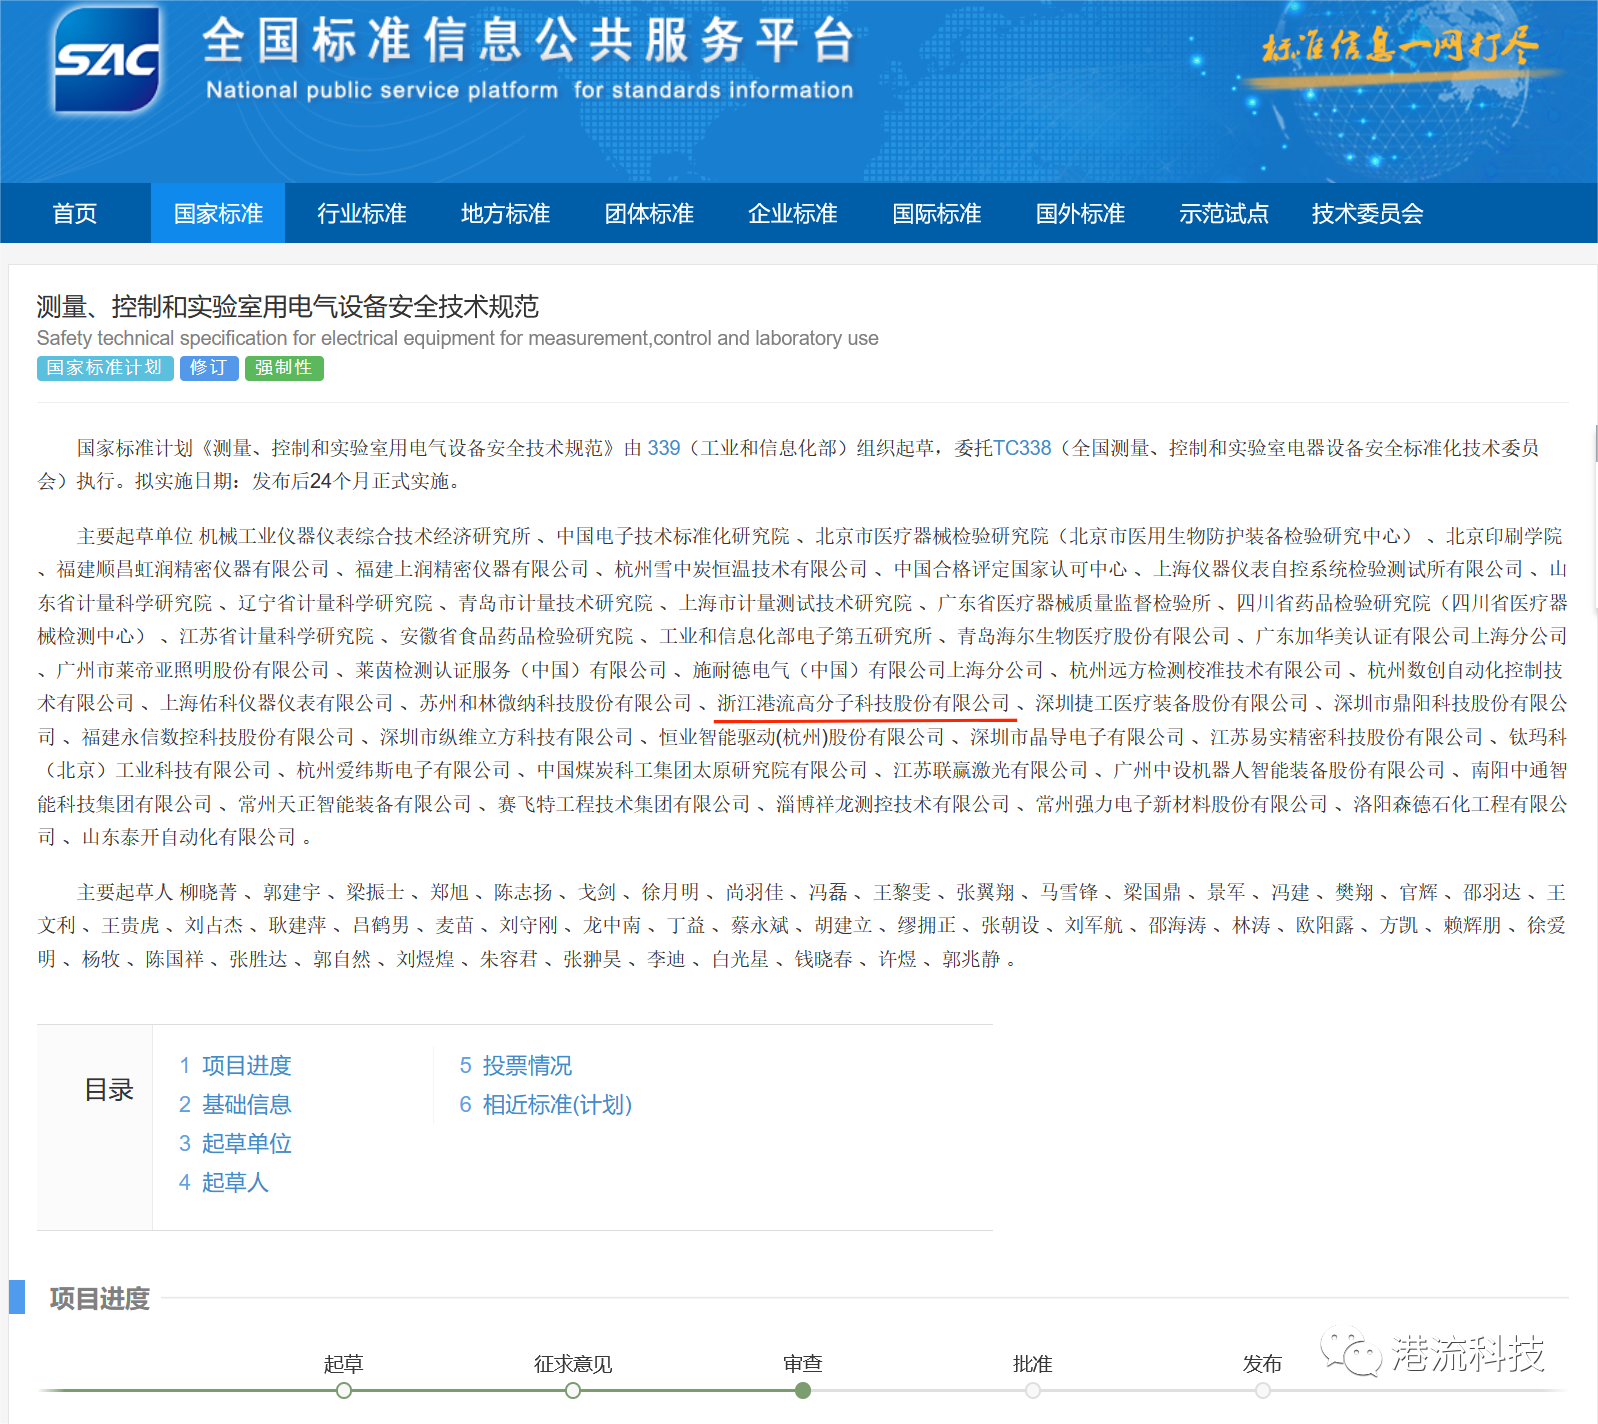The image size is (1598, 1424).
Task: Click the 港流科技 WeChat watermark icon
Action: (1347, 1352)
